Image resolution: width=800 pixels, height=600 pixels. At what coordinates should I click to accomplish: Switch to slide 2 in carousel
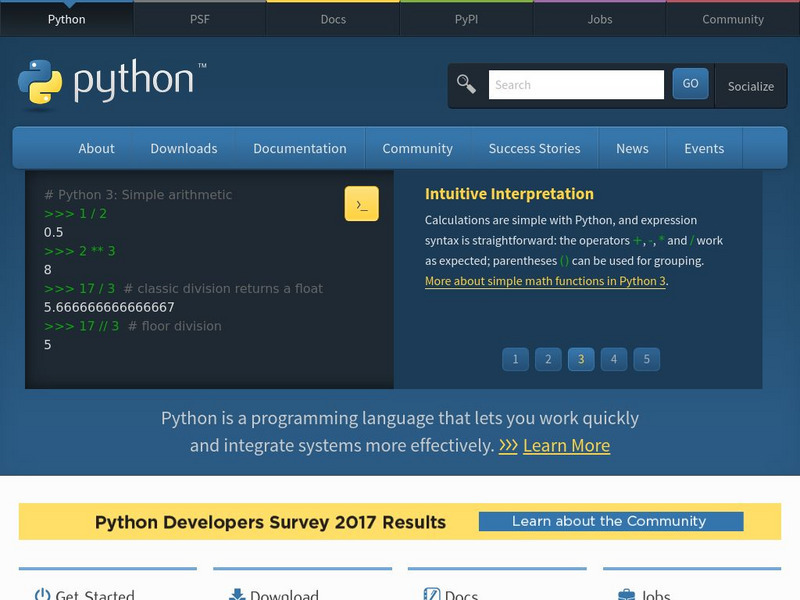[548, 359]
